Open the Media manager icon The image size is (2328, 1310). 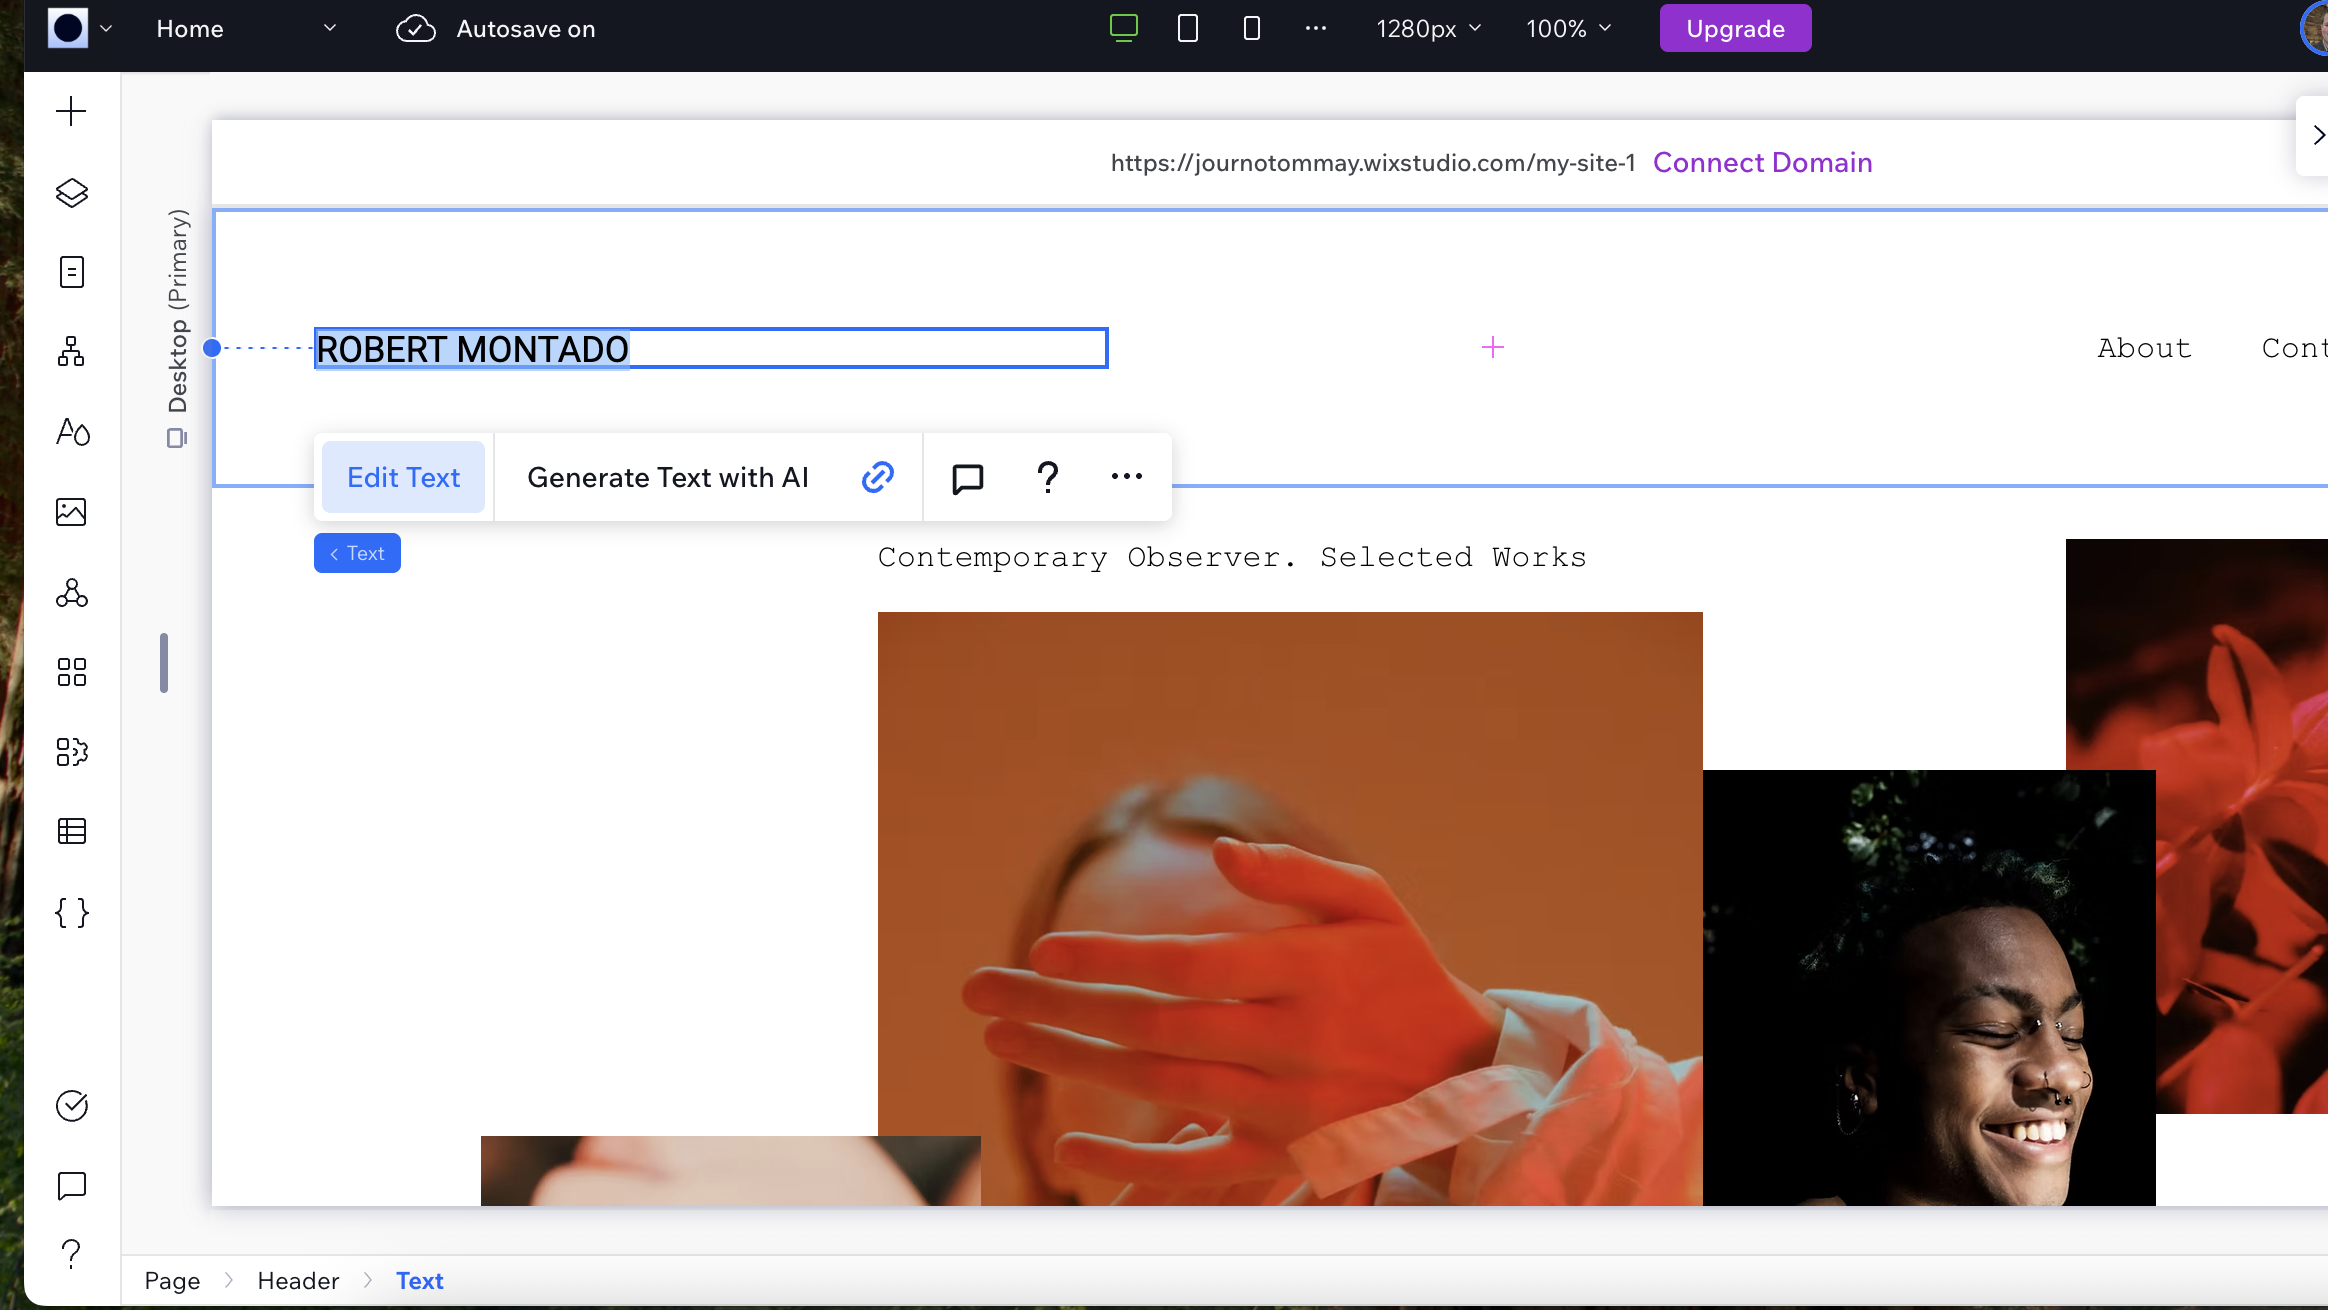[71, 512]
